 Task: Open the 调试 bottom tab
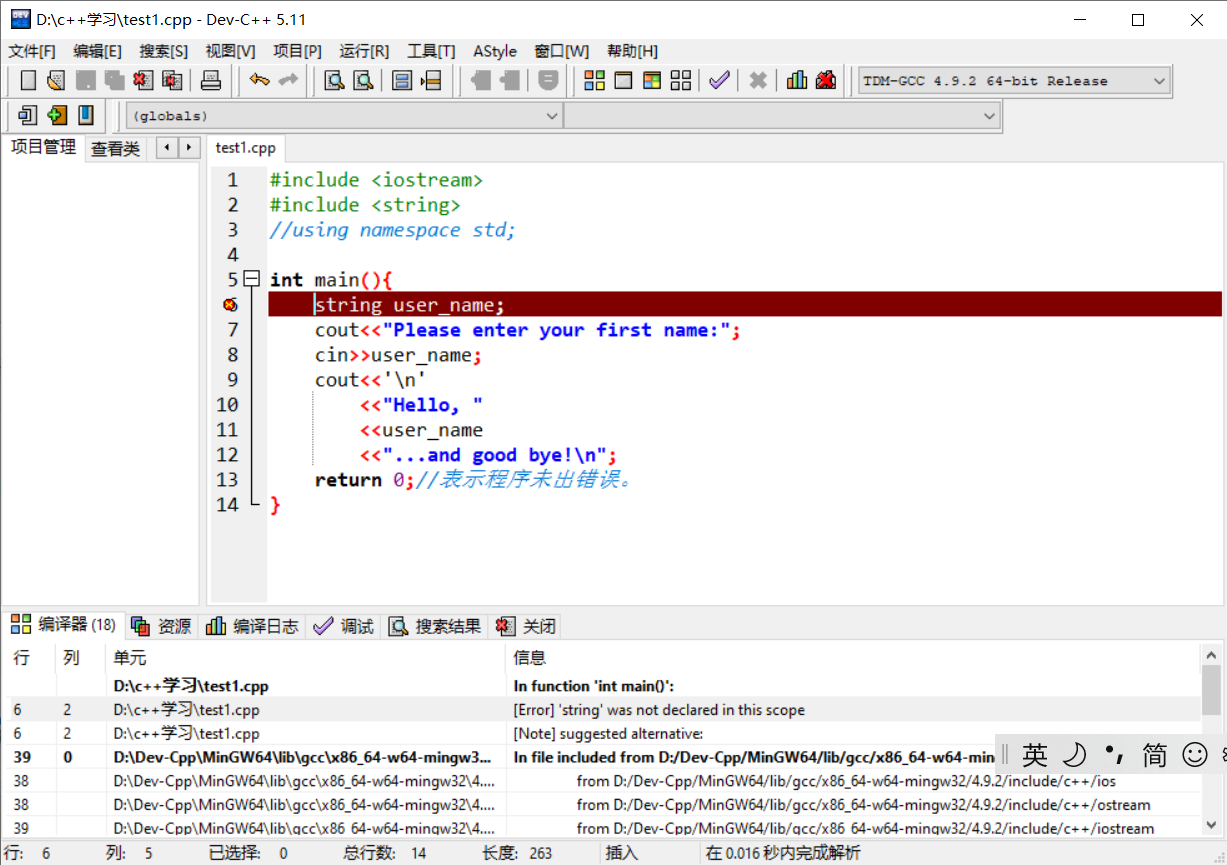point(344,626)
